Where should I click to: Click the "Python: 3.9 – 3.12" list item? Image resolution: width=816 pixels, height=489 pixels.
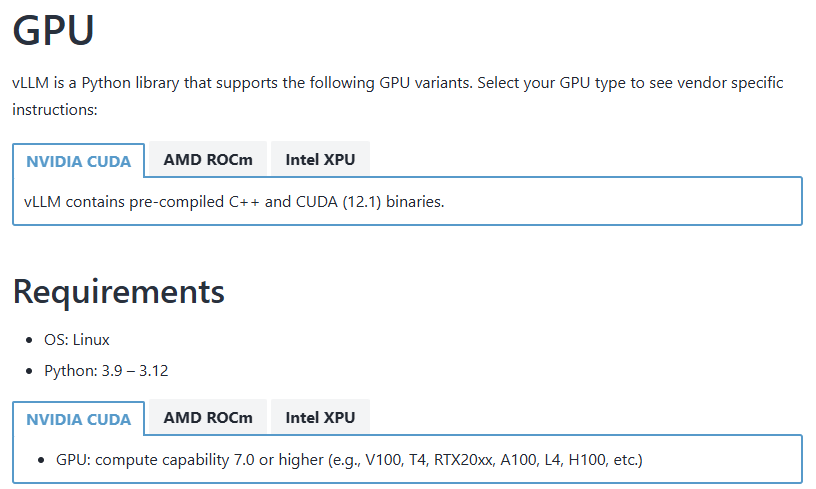(x=106, y=371)
